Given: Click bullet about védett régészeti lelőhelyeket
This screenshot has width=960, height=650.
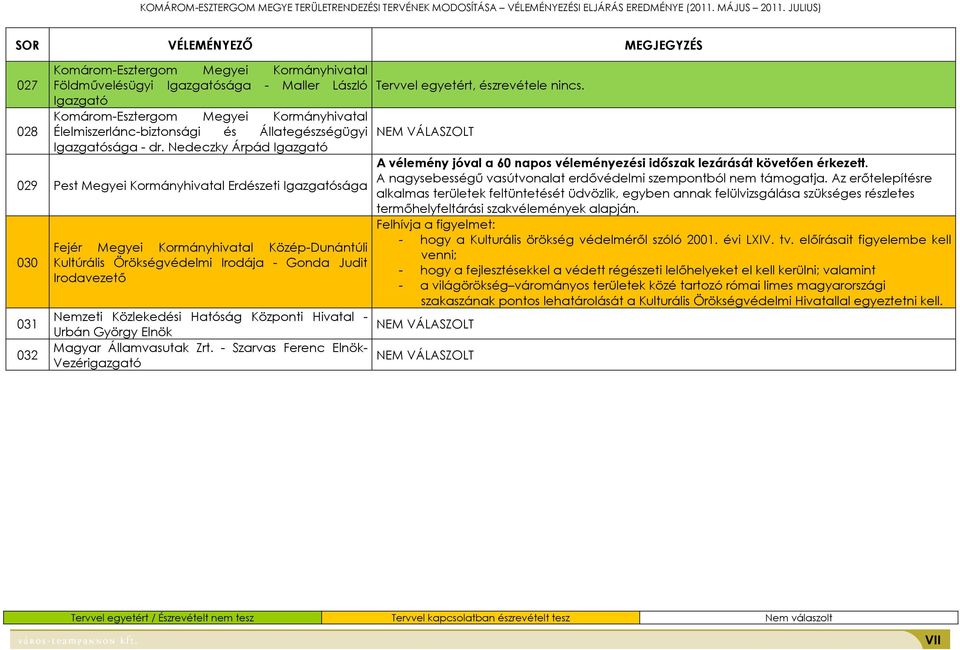Looking at the screenshot, I should coord(637,270).
